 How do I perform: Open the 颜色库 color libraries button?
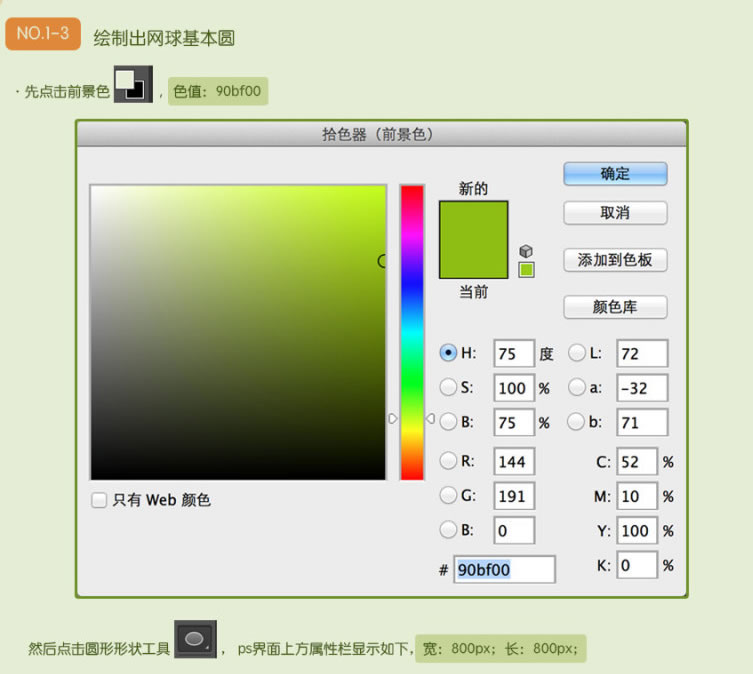pyautogui.click(x=615, y=306)
